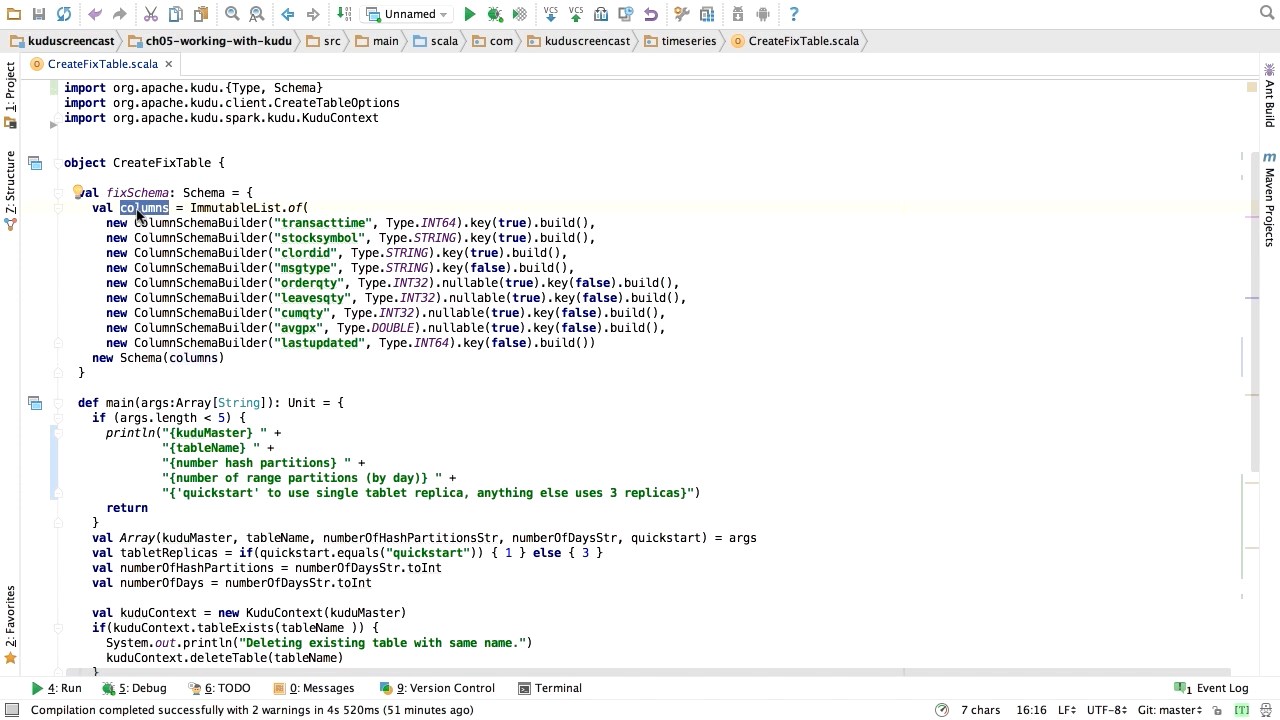Open the Unnamed run configuration dropdown
The width and height of the screenshot is (1280, 720).
click(x=408, y=14)
